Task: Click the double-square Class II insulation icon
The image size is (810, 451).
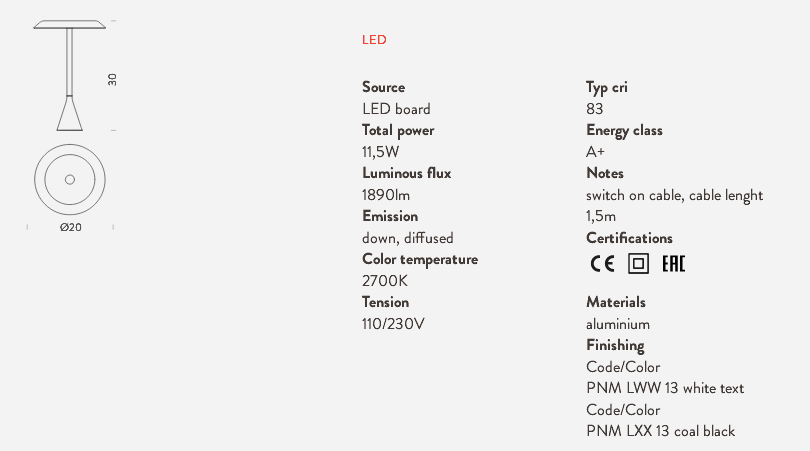Action: (638, 264)
